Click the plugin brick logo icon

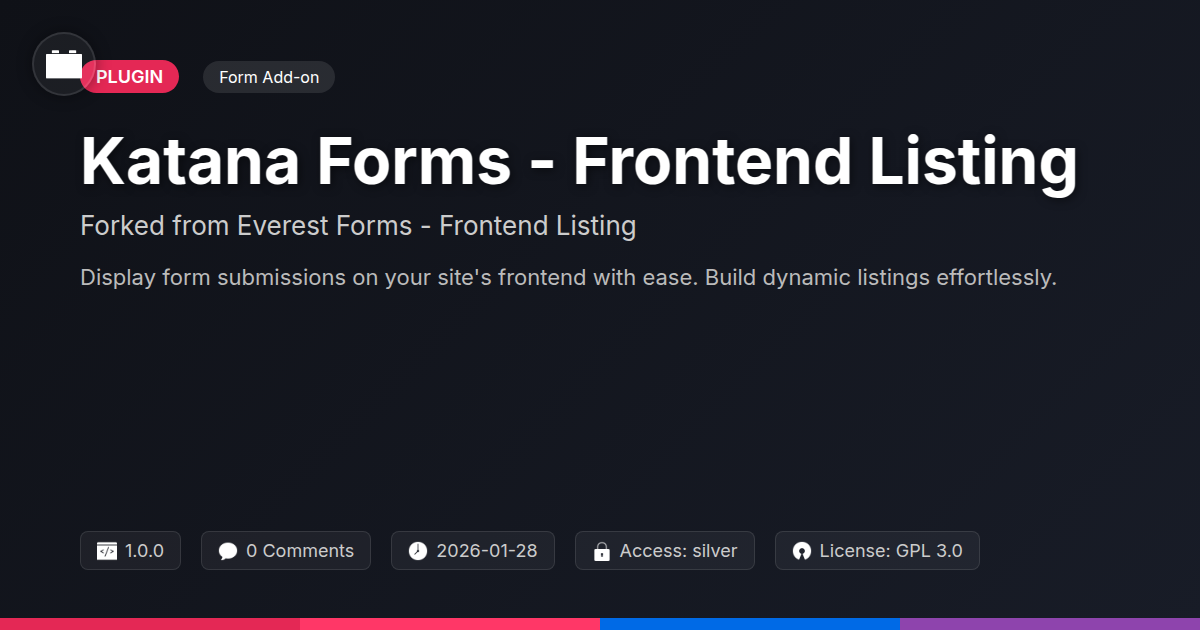coord(64,65)
